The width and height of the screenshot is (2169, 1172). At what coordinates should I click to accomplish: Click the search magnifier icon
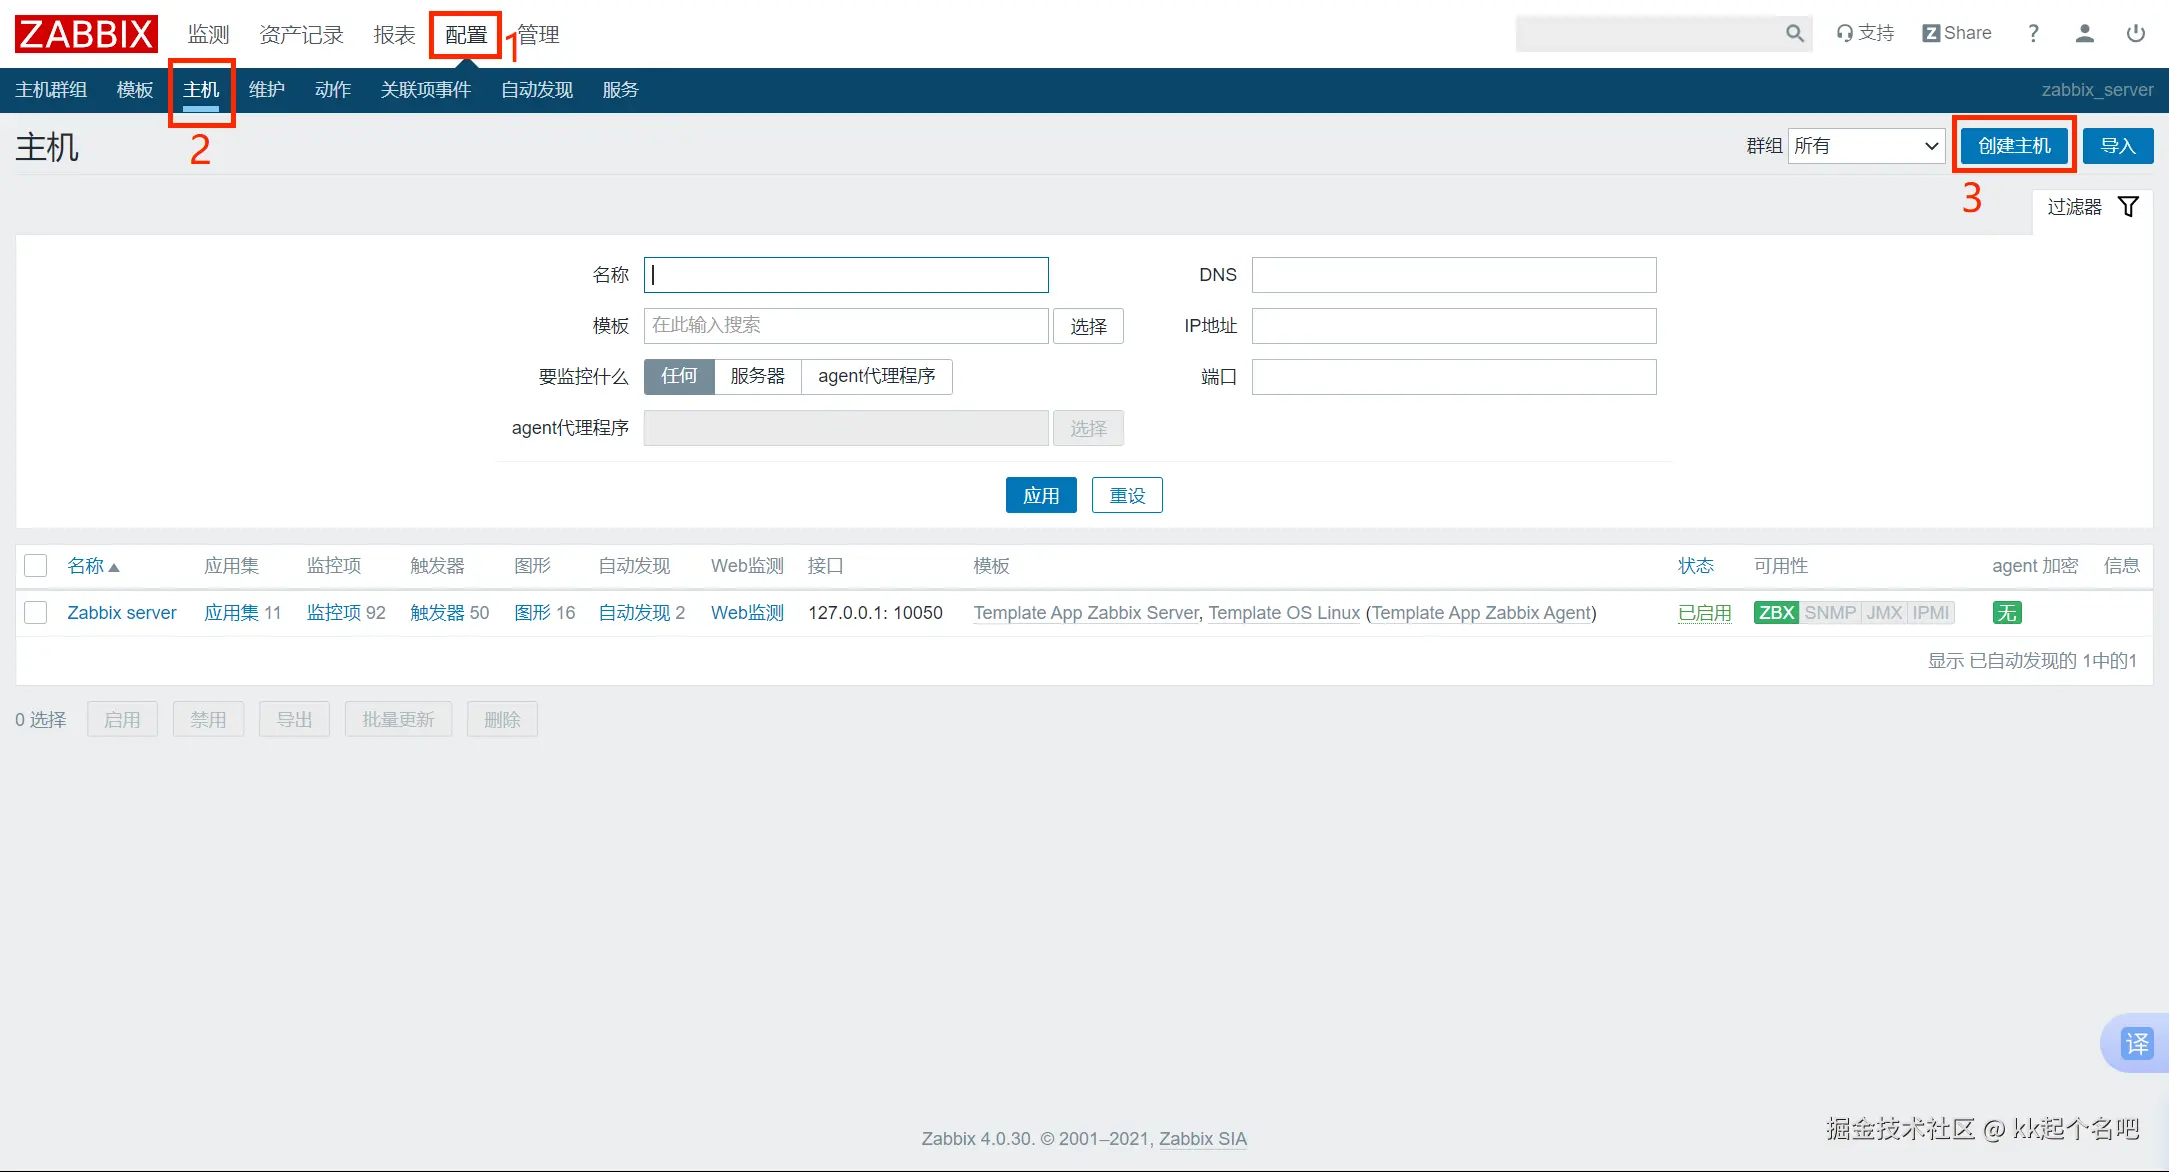(x=1794, y=33)
